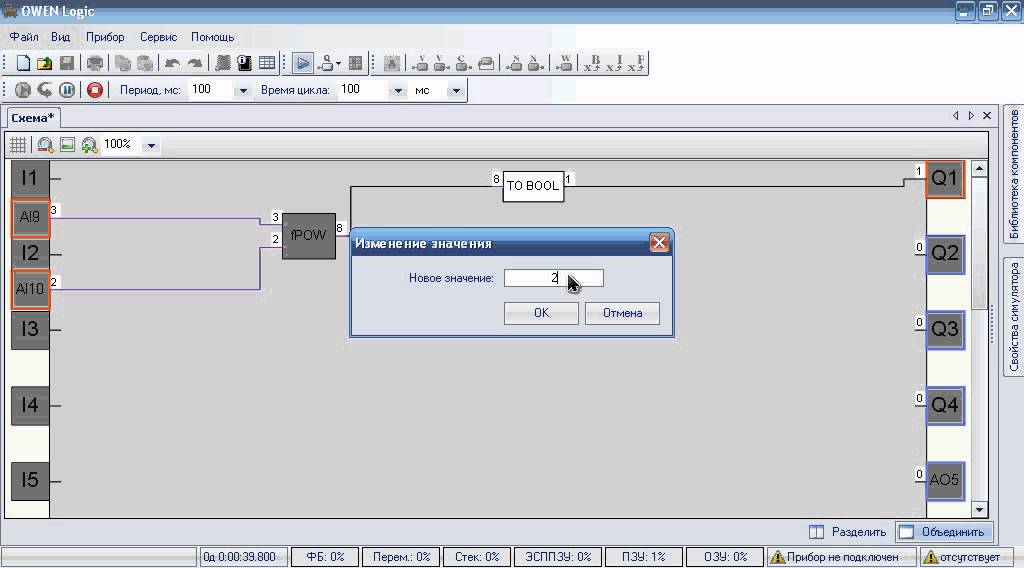Toggle the simulator mode play icon
Viewport: 1024px width, 568px height.
pyautogui.click(x=302, y=63)
